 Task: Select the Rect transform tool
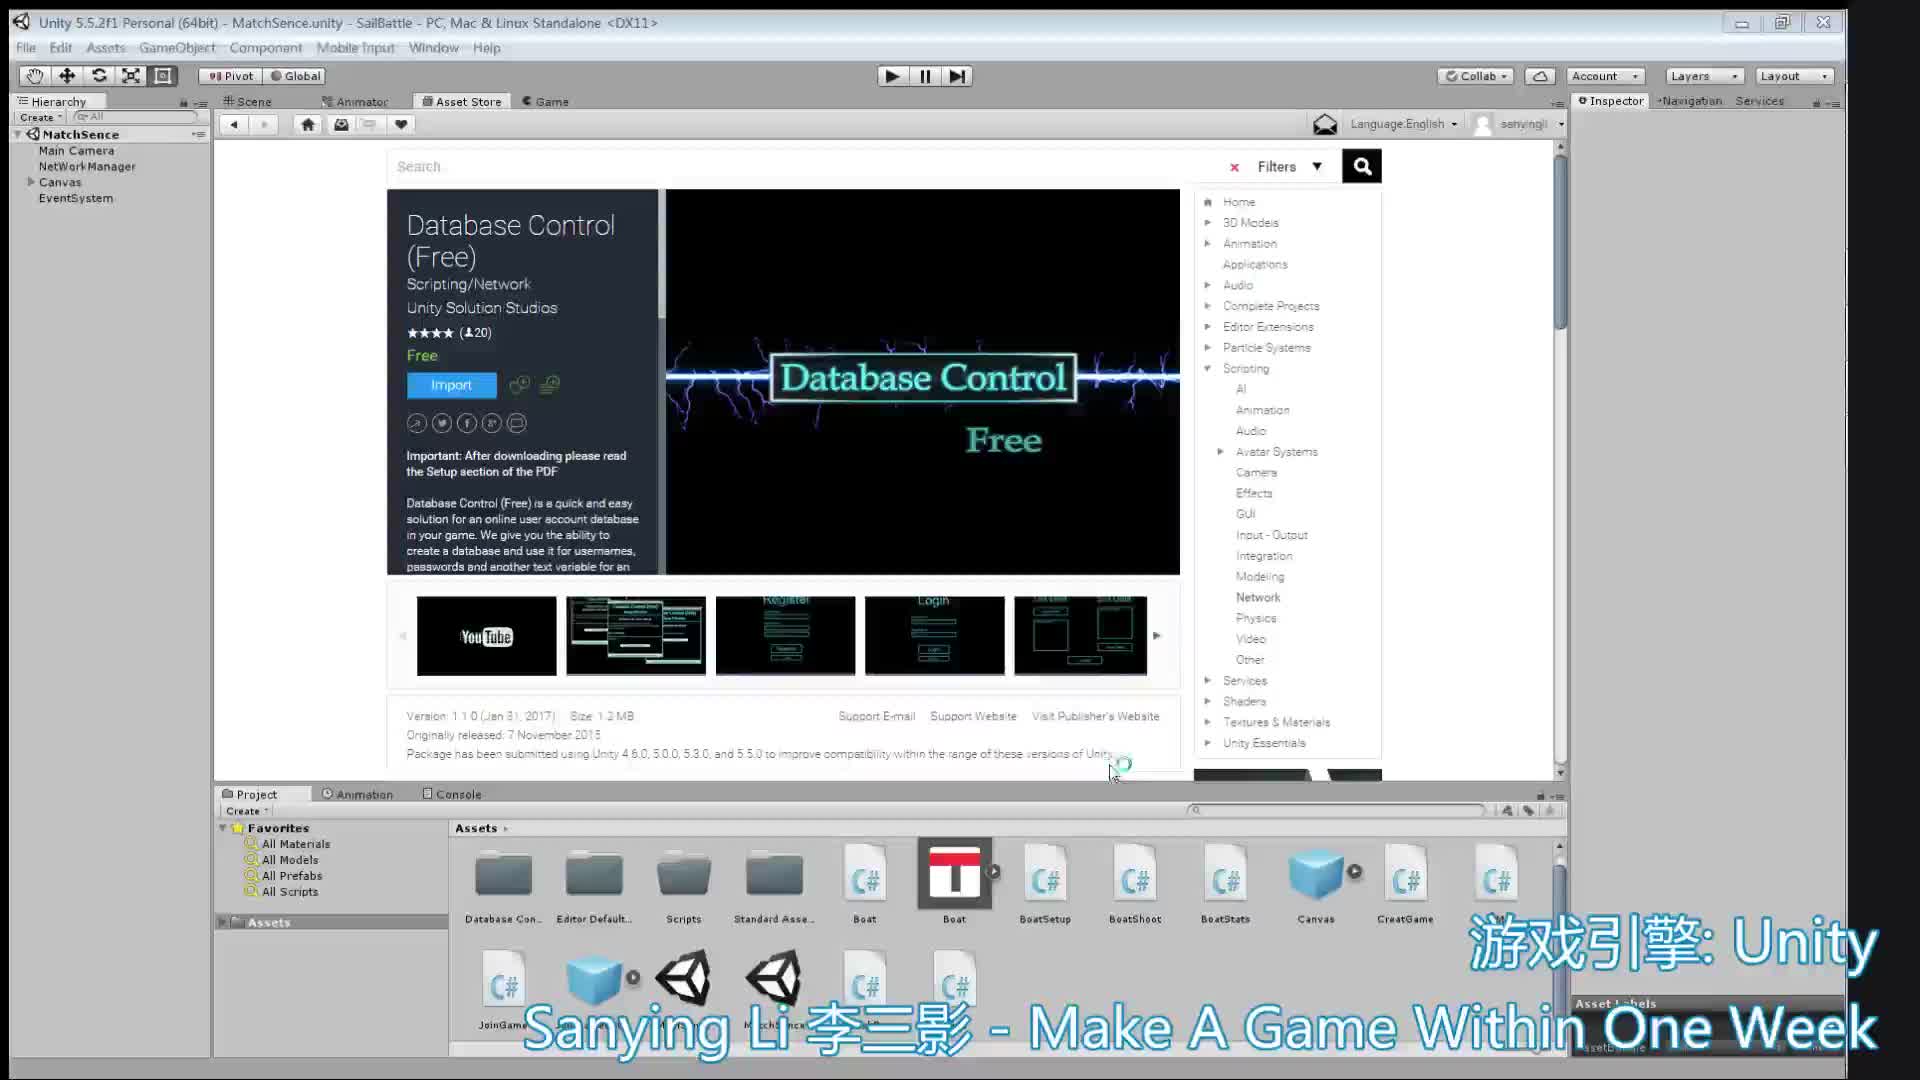point(163,76)
